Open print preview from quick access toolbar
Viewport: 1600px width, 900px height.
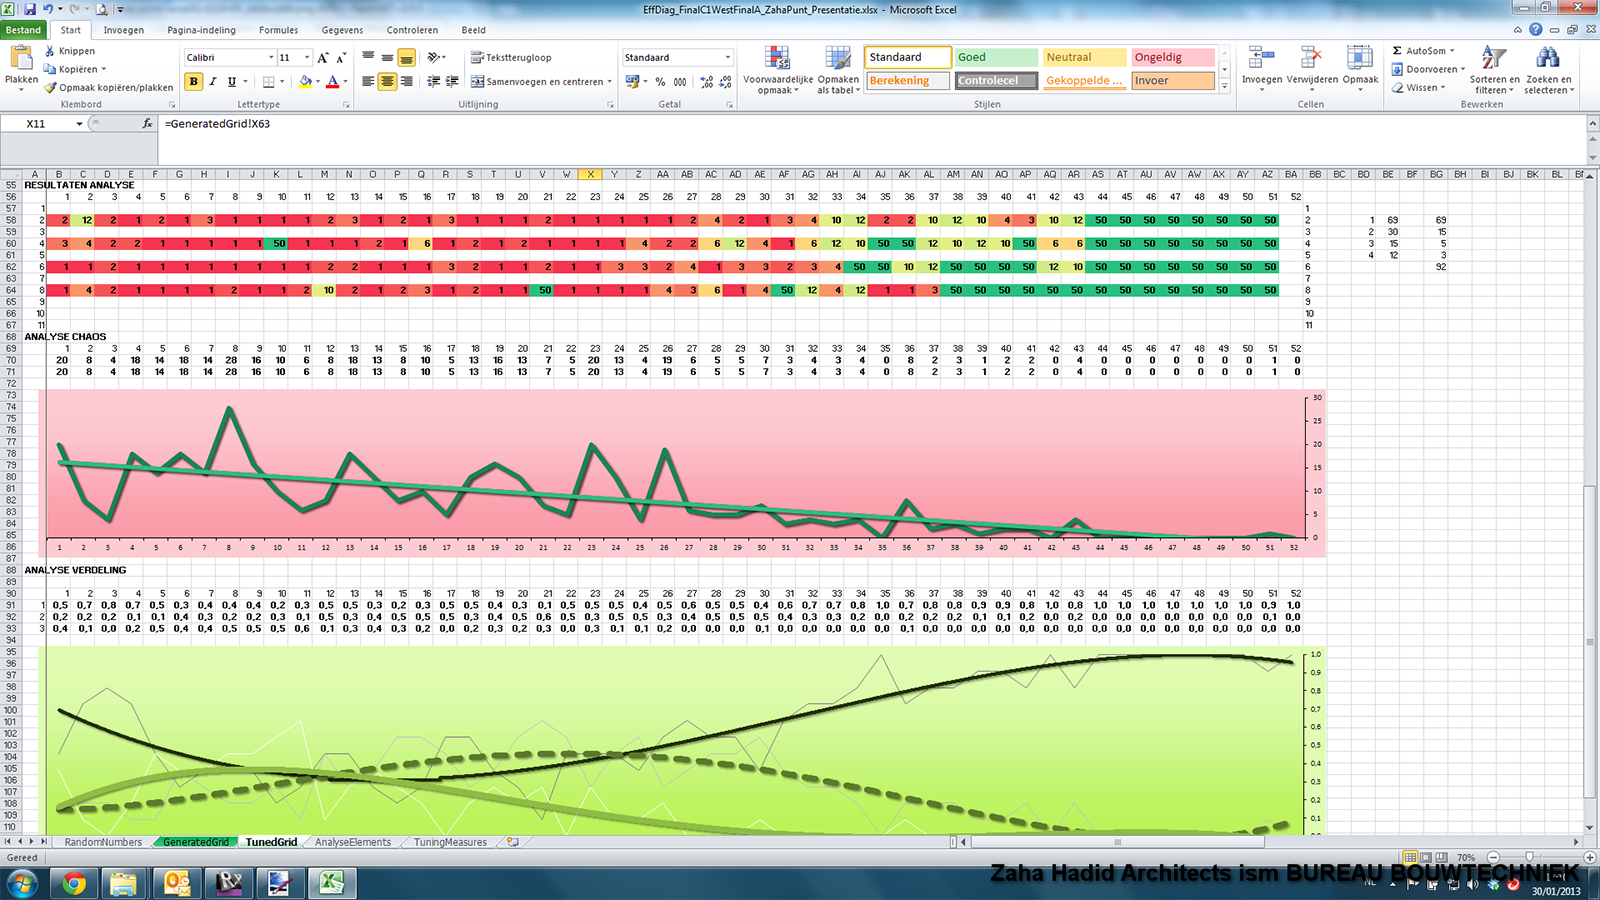[x=102, y=9]
